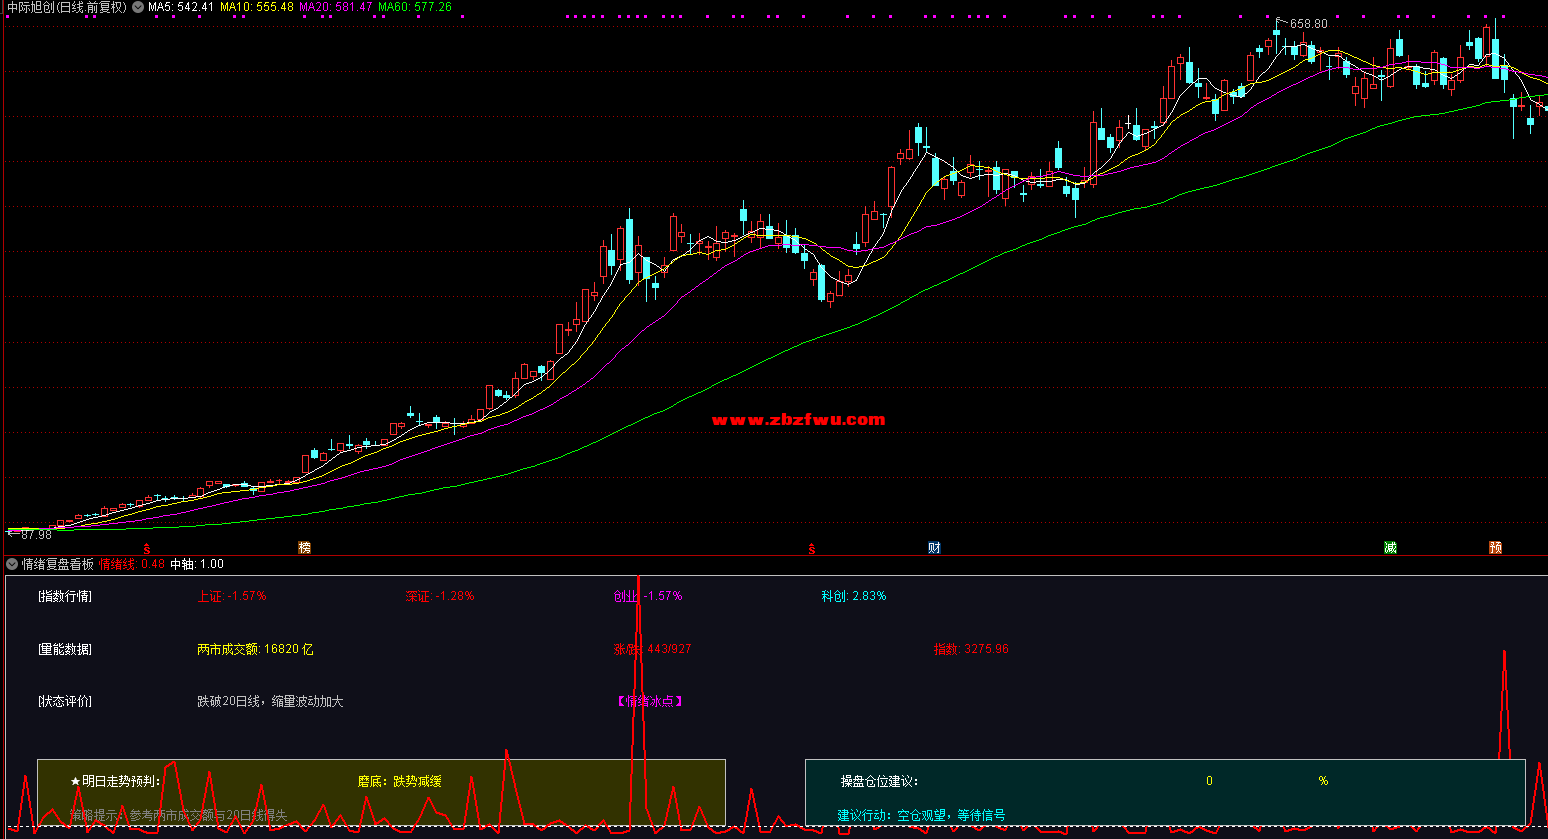Click the magenta 情绪冰点 status tag

(x=650, y=701)
